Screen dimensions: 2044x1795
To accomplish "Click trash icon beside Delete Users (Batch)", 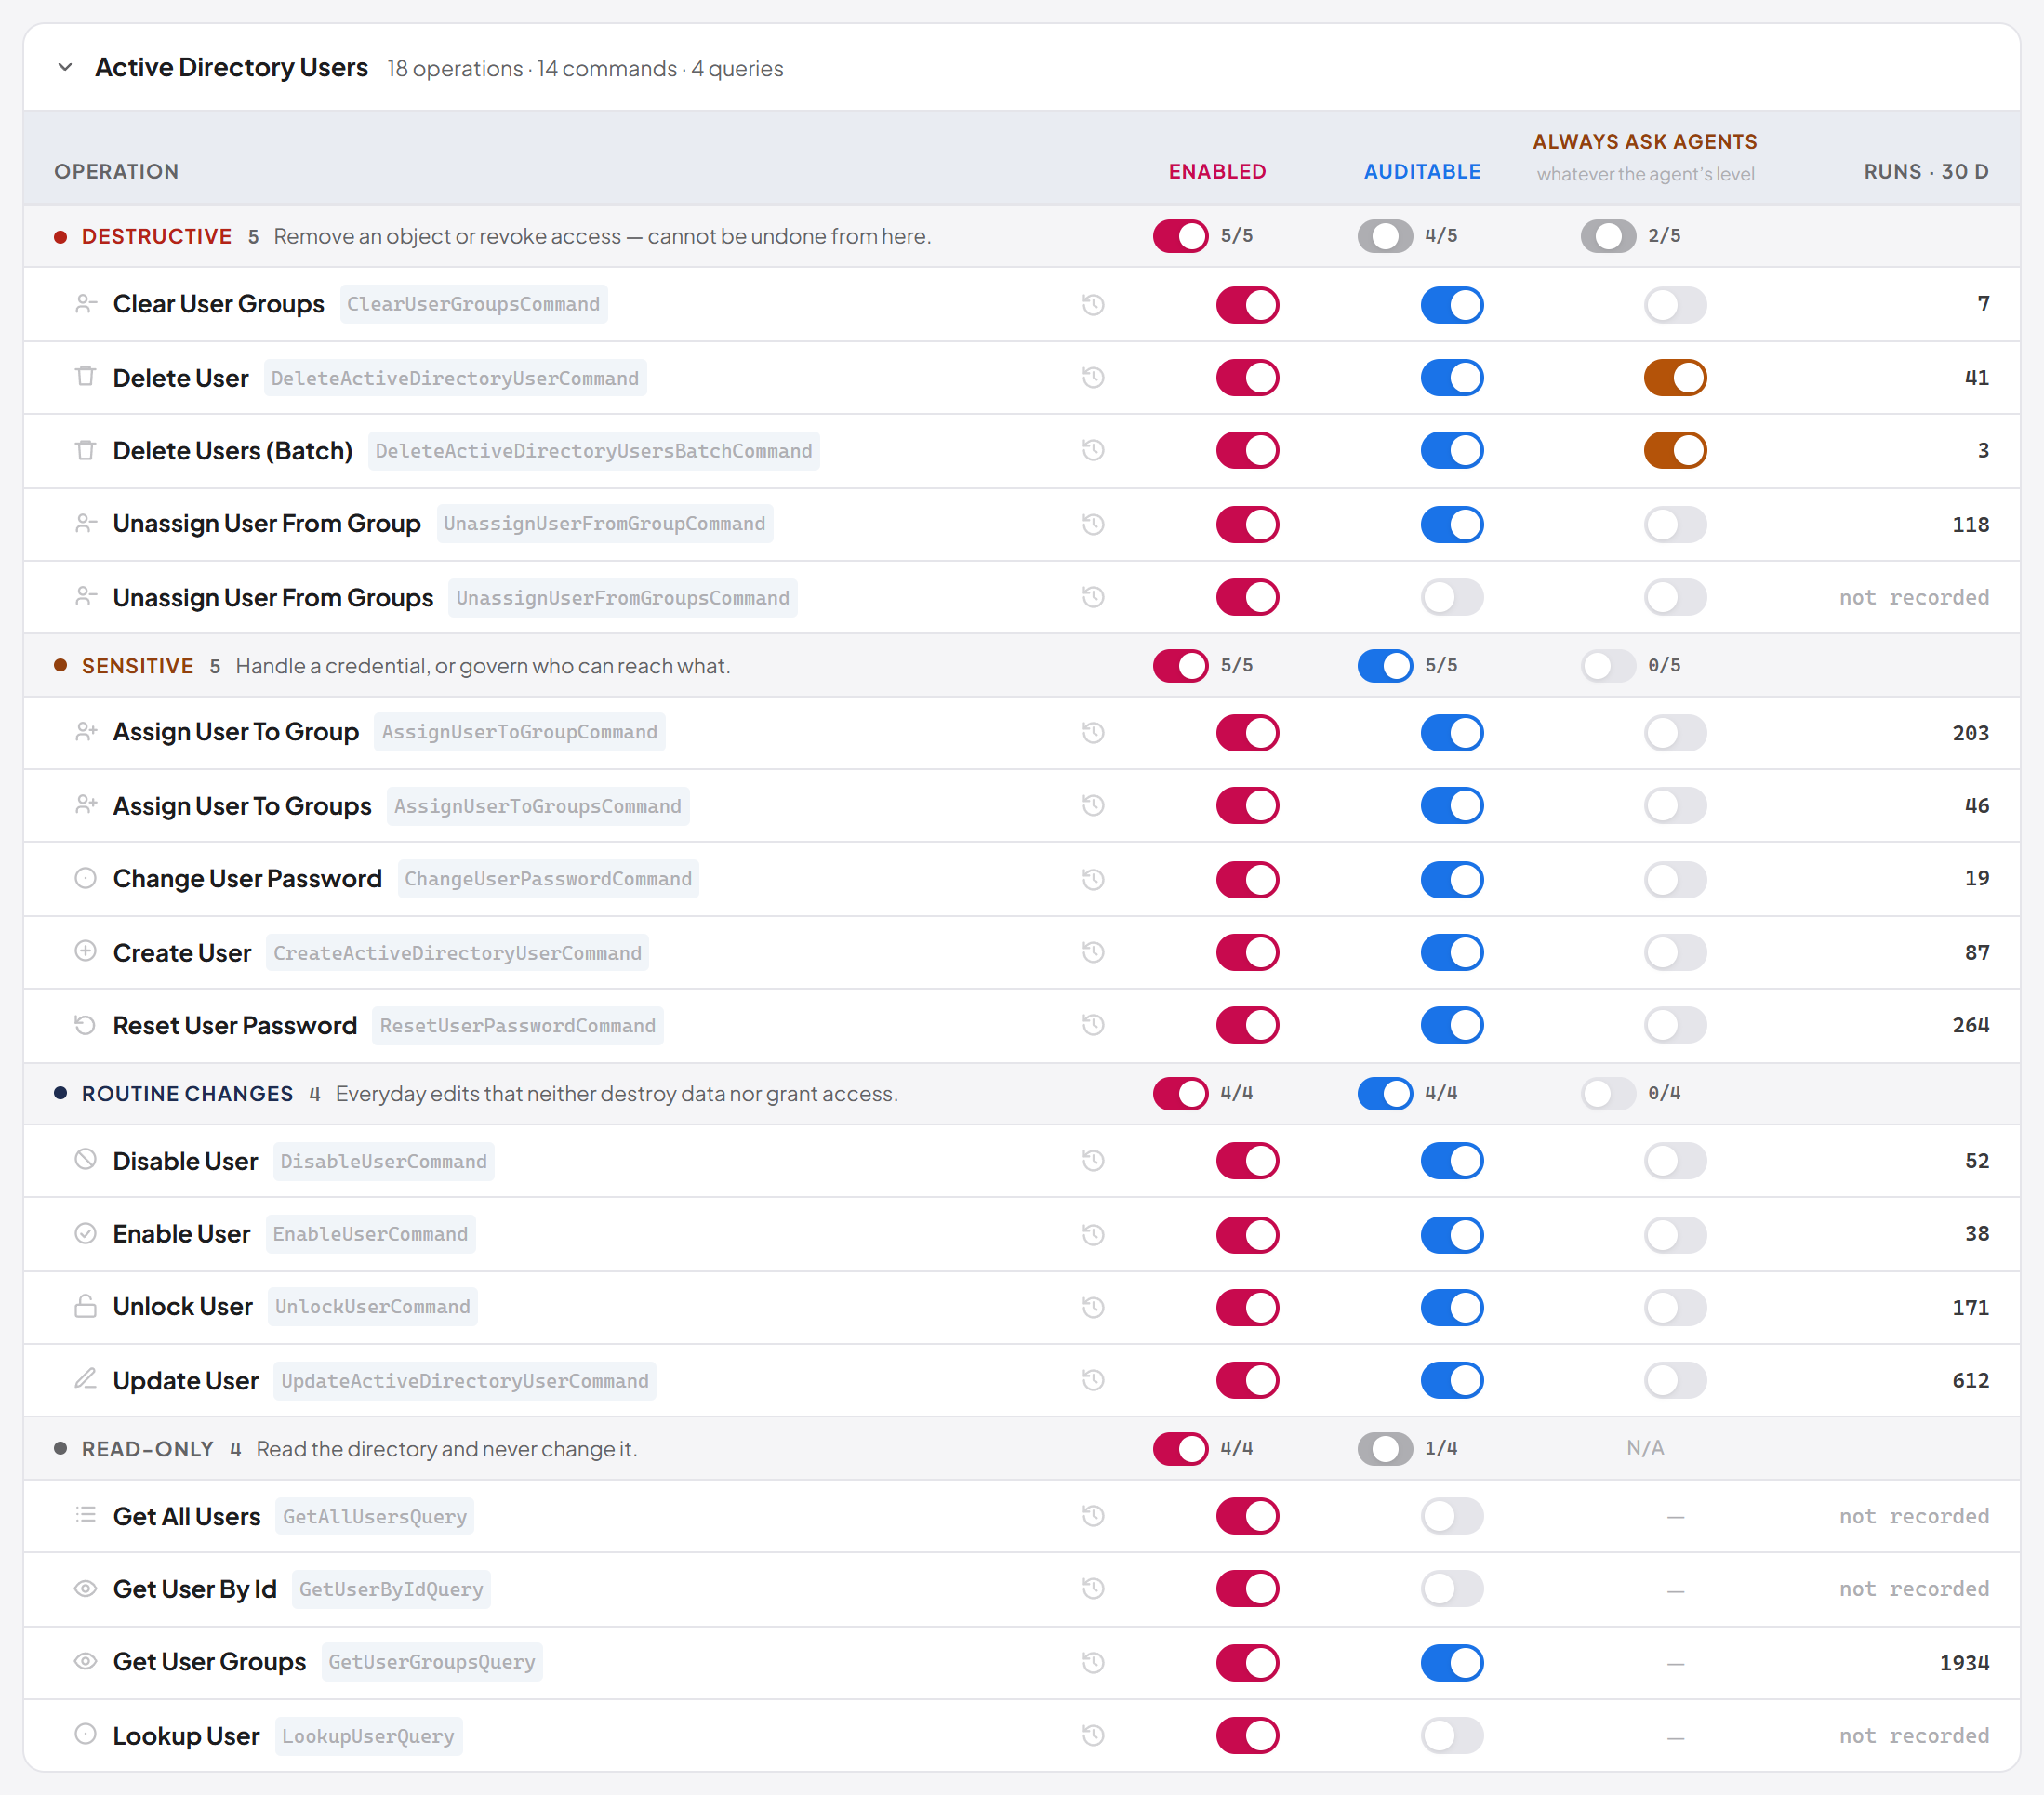I will click(x=86, y=450).
